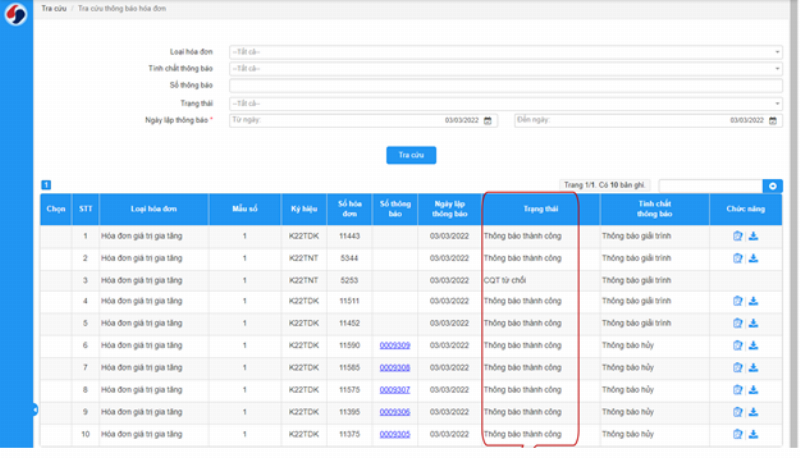View notification details for invoice 11443
The width and height of the screenshot is (800, 458).
pos(737,236)
